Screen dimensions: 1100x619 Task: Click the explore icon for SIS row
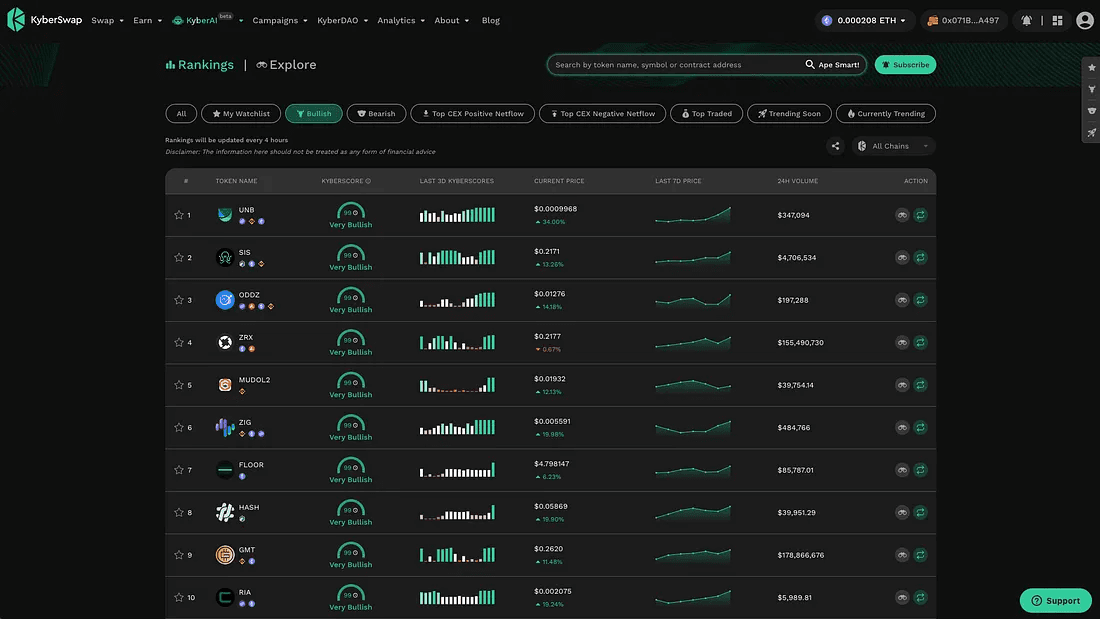(x=902, y=258)
